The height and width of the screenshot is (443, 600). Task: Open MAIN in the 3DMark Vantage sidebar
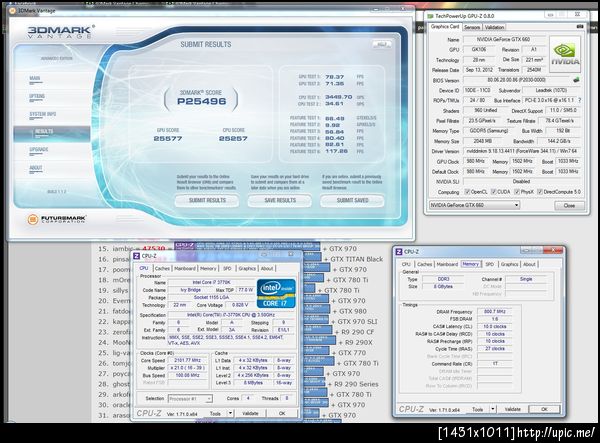point(35,78)
